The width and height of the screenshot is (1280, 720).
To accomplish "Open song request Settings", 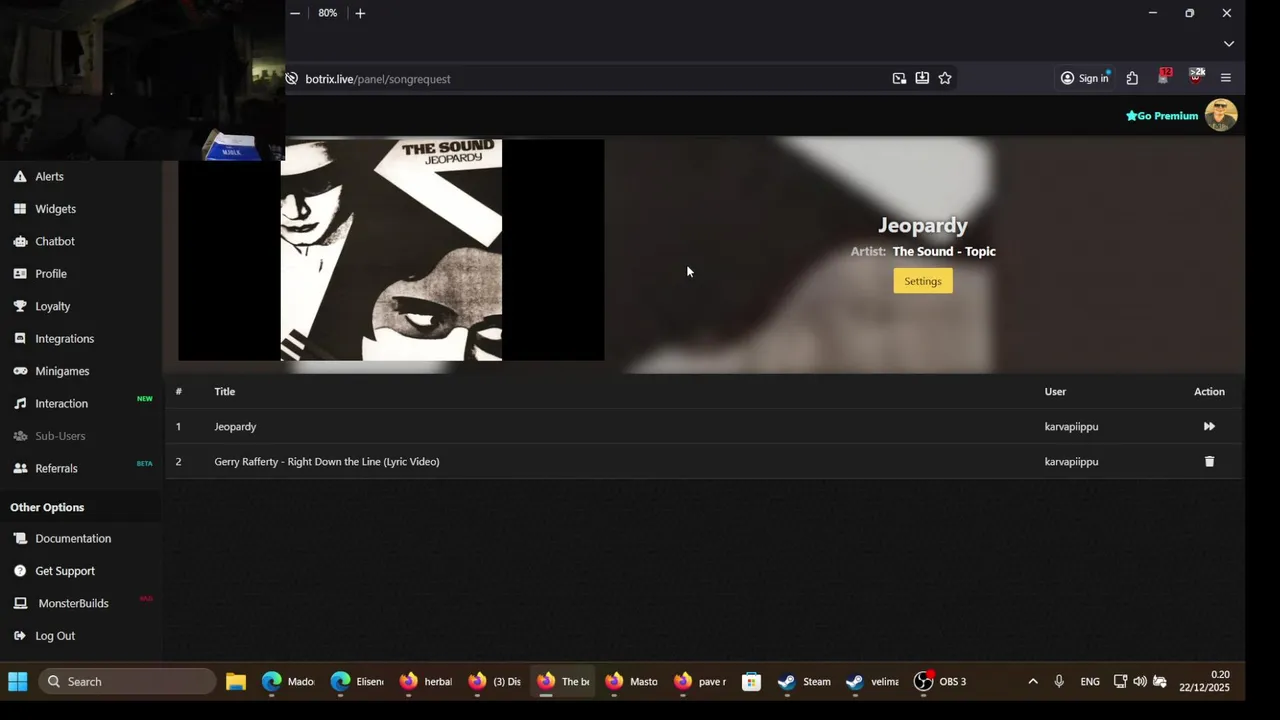I will coord(923,281).
